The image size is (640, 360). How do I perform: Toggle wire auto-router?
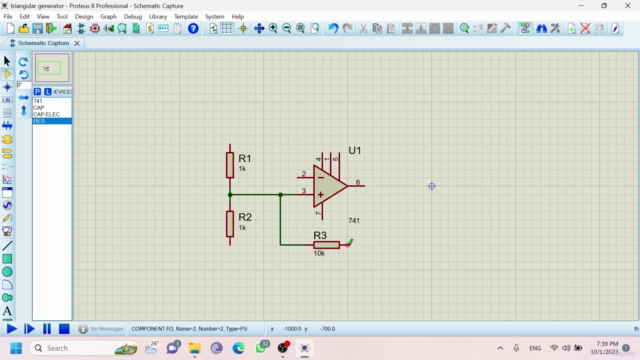[525, 28]
